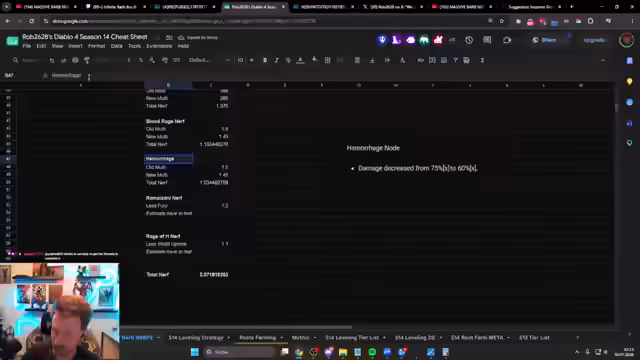Open the comments panel icon

[x=487, y=40]
